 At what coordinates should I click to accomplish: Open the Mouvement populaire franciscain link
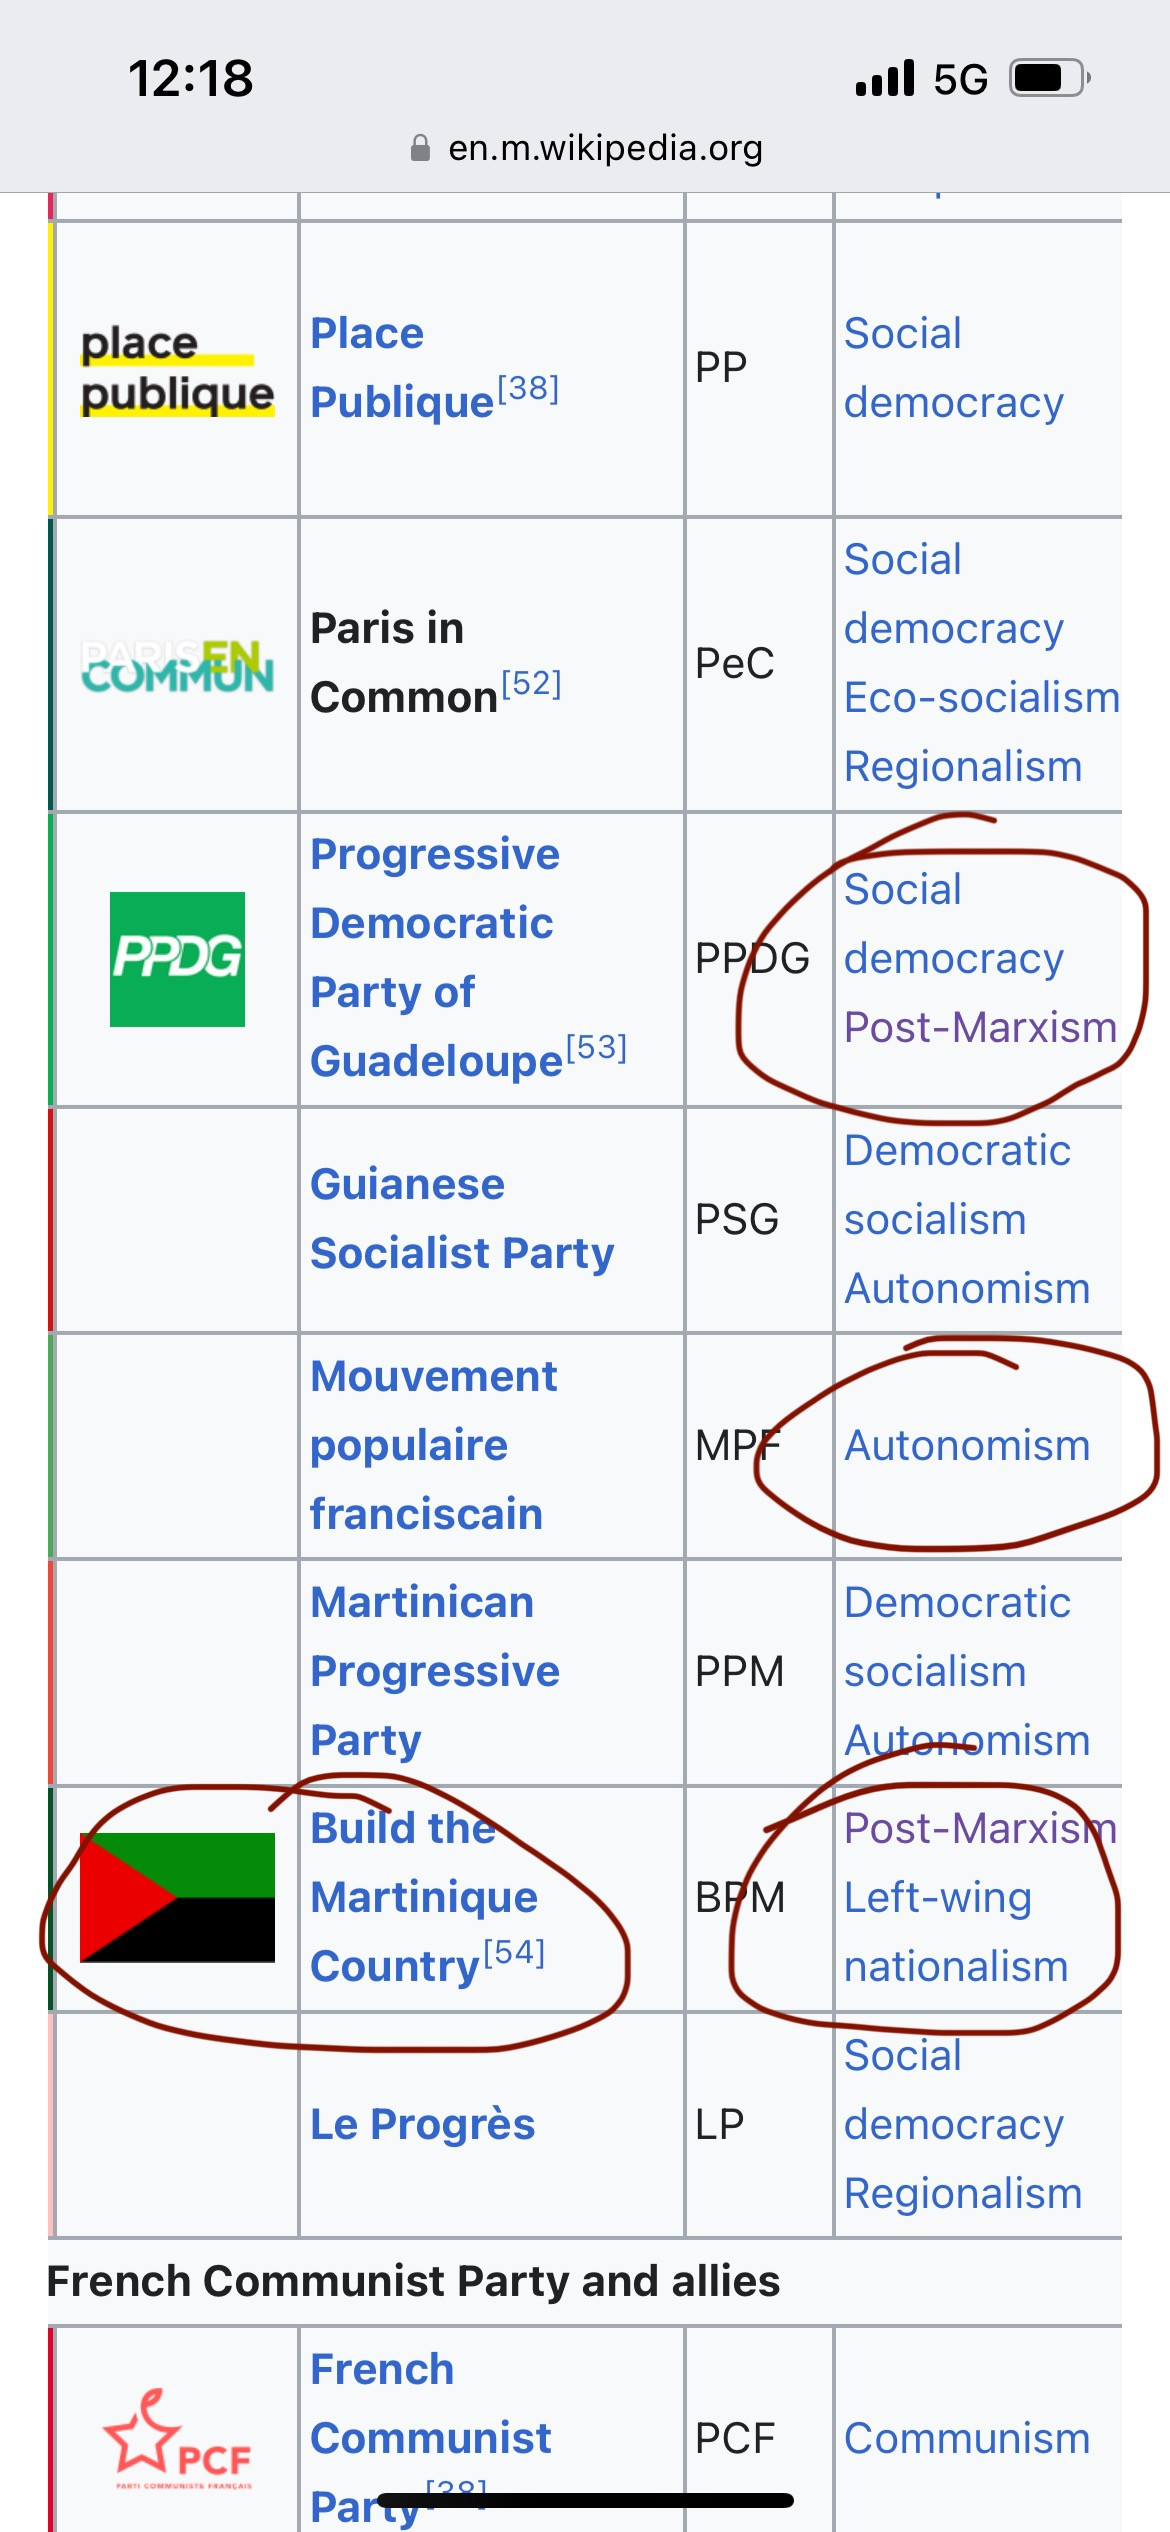[433, 1444]
